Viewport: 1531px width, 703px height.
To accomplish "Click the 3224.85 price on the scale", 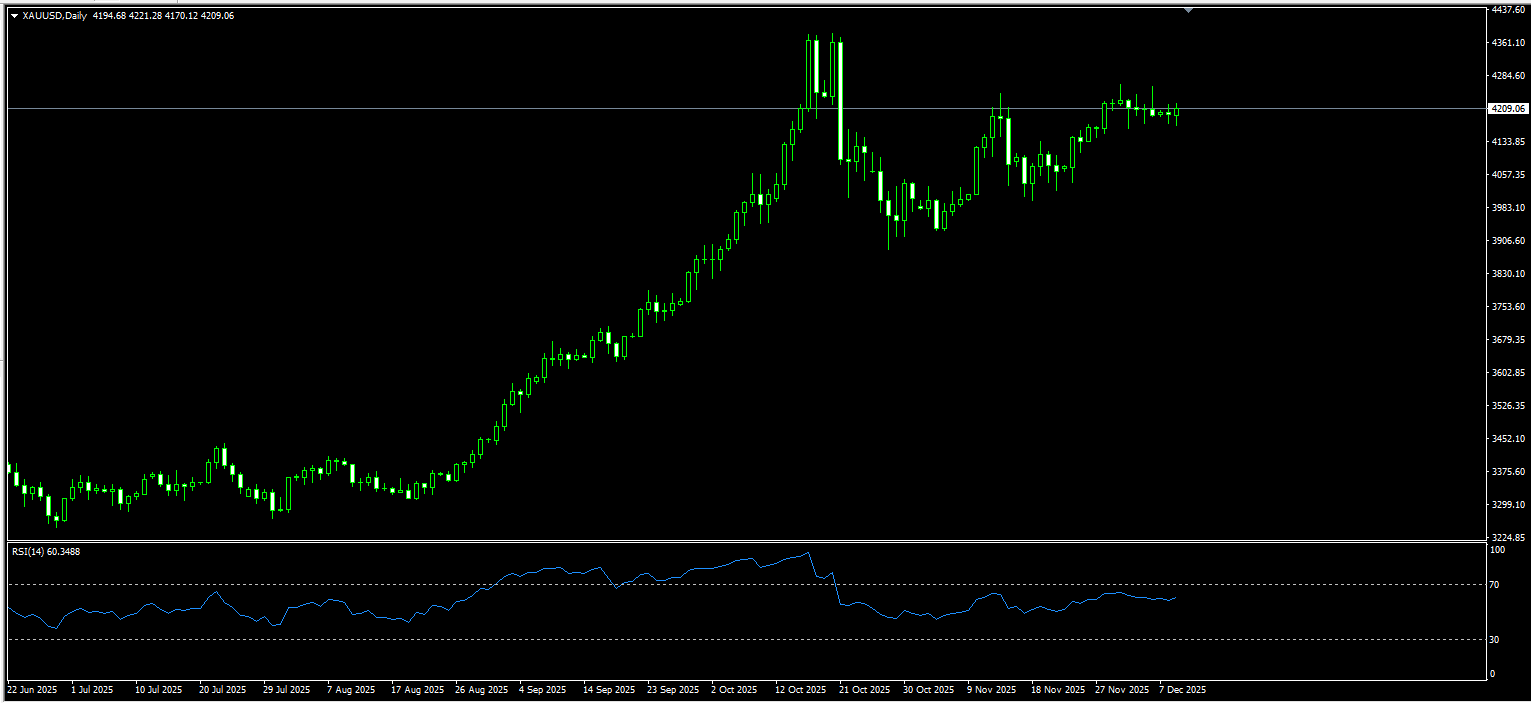I will [x=1507, y=538].
